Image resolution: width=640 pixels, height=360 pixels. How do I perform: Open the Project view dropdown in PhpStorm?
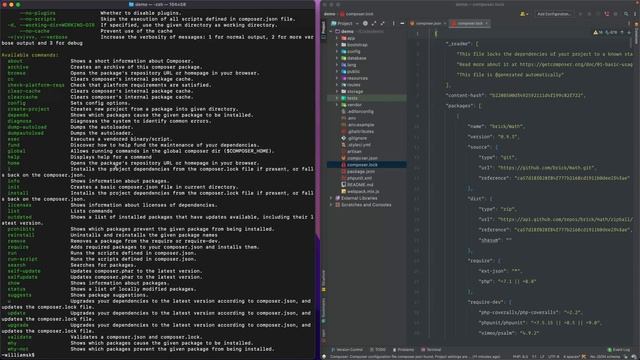345,23
